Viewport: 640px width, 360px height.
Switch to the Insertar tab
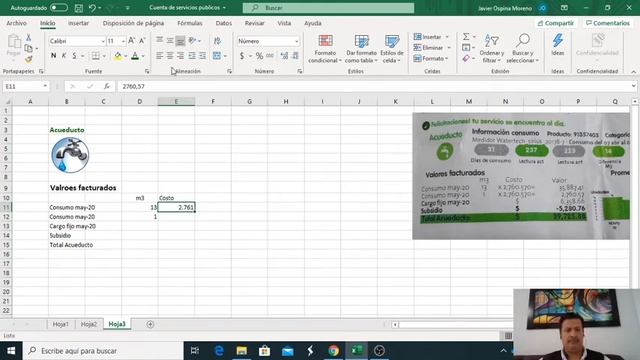pyautogui.click(x=78, y=23)
